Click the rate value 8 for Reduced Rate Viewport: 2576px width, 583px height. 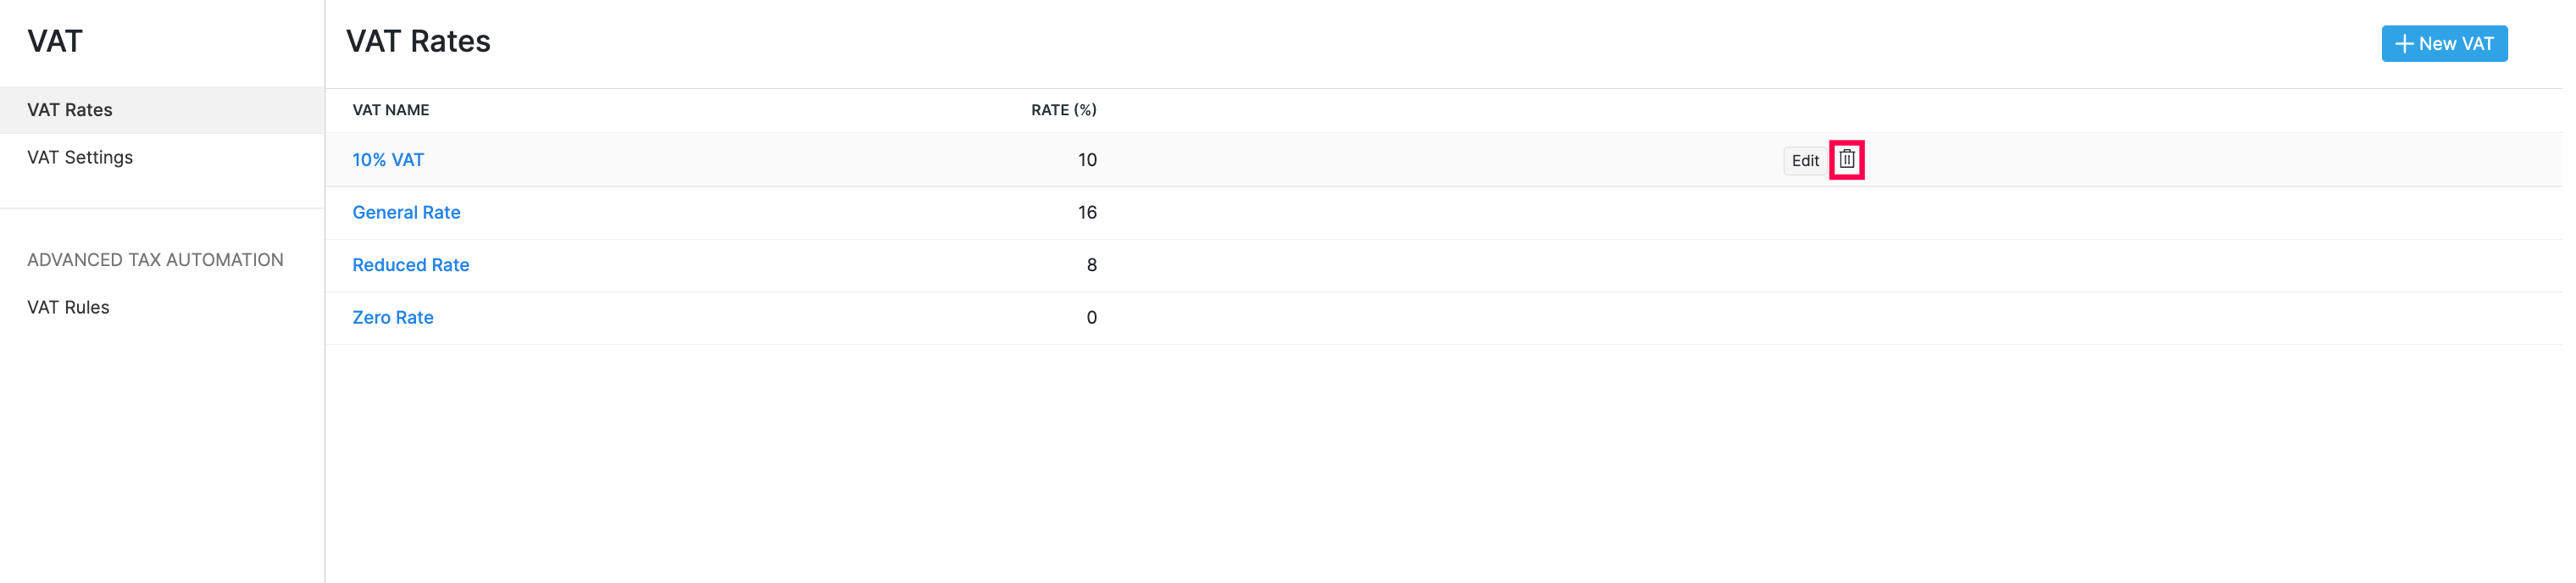coord(1091,265)
